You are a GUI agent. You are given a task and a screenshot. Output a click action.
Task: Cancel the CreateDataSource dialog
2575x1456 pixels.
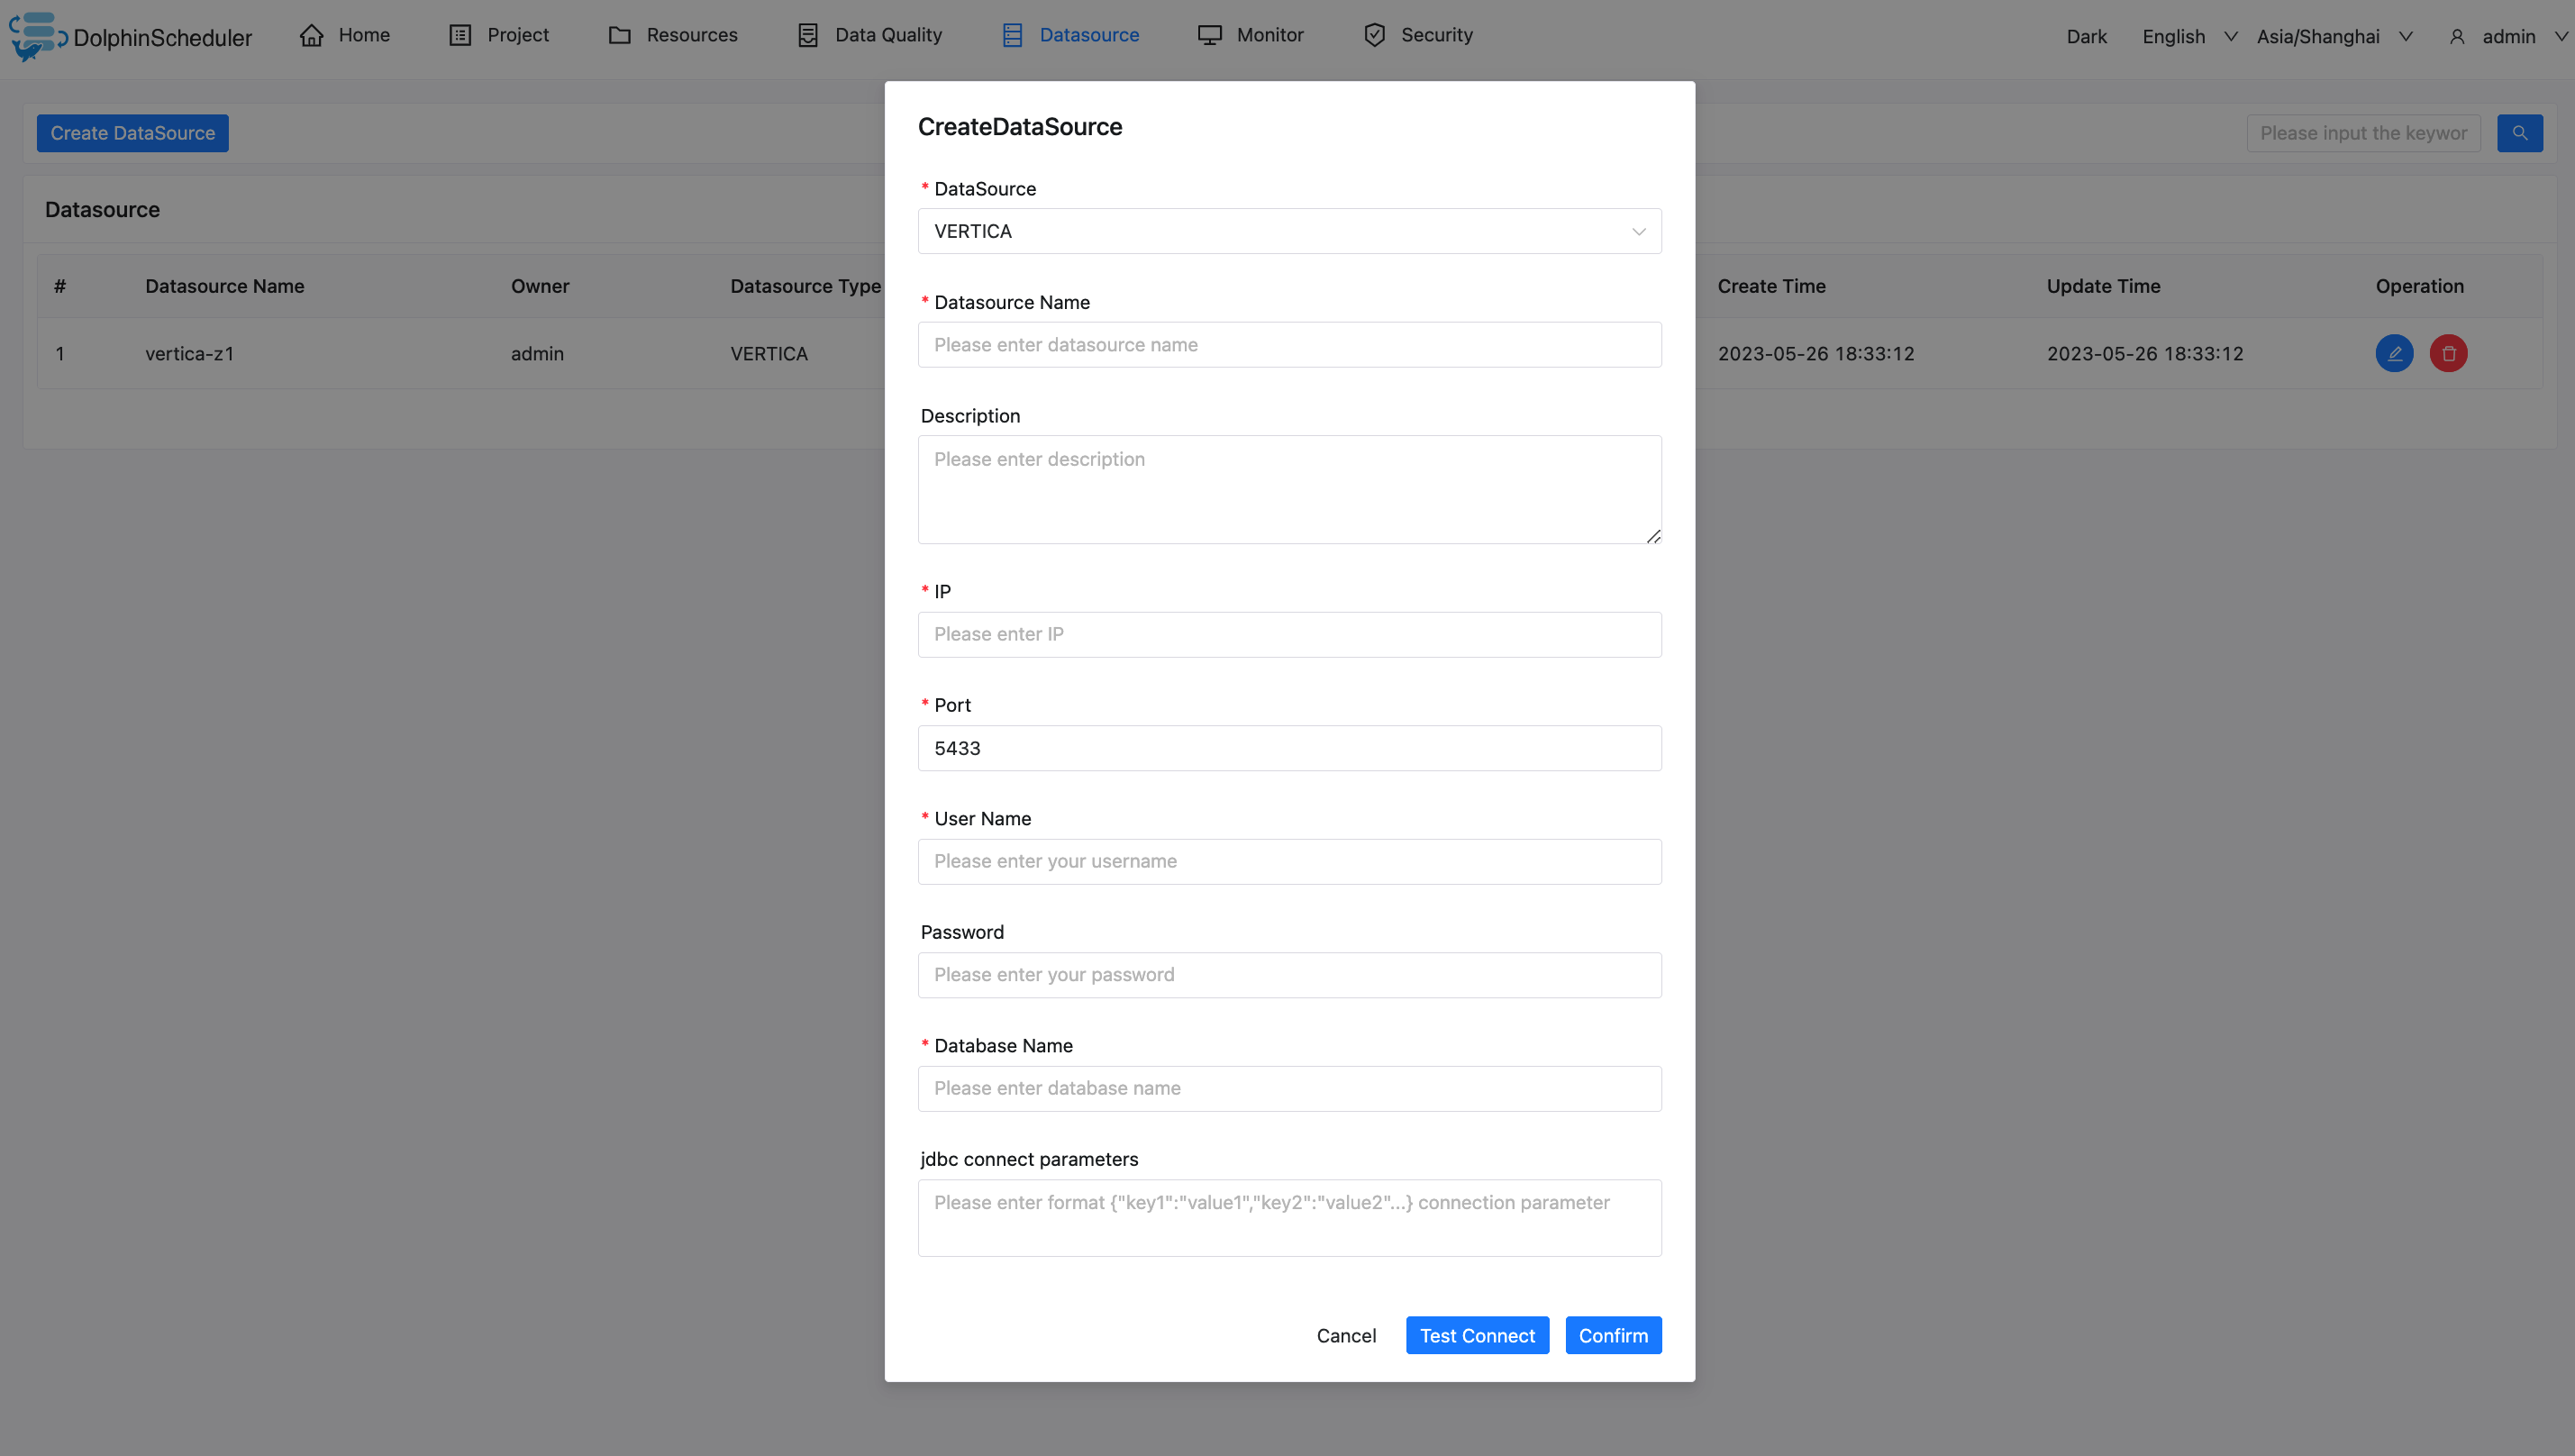click(x=1345, y=1335)
